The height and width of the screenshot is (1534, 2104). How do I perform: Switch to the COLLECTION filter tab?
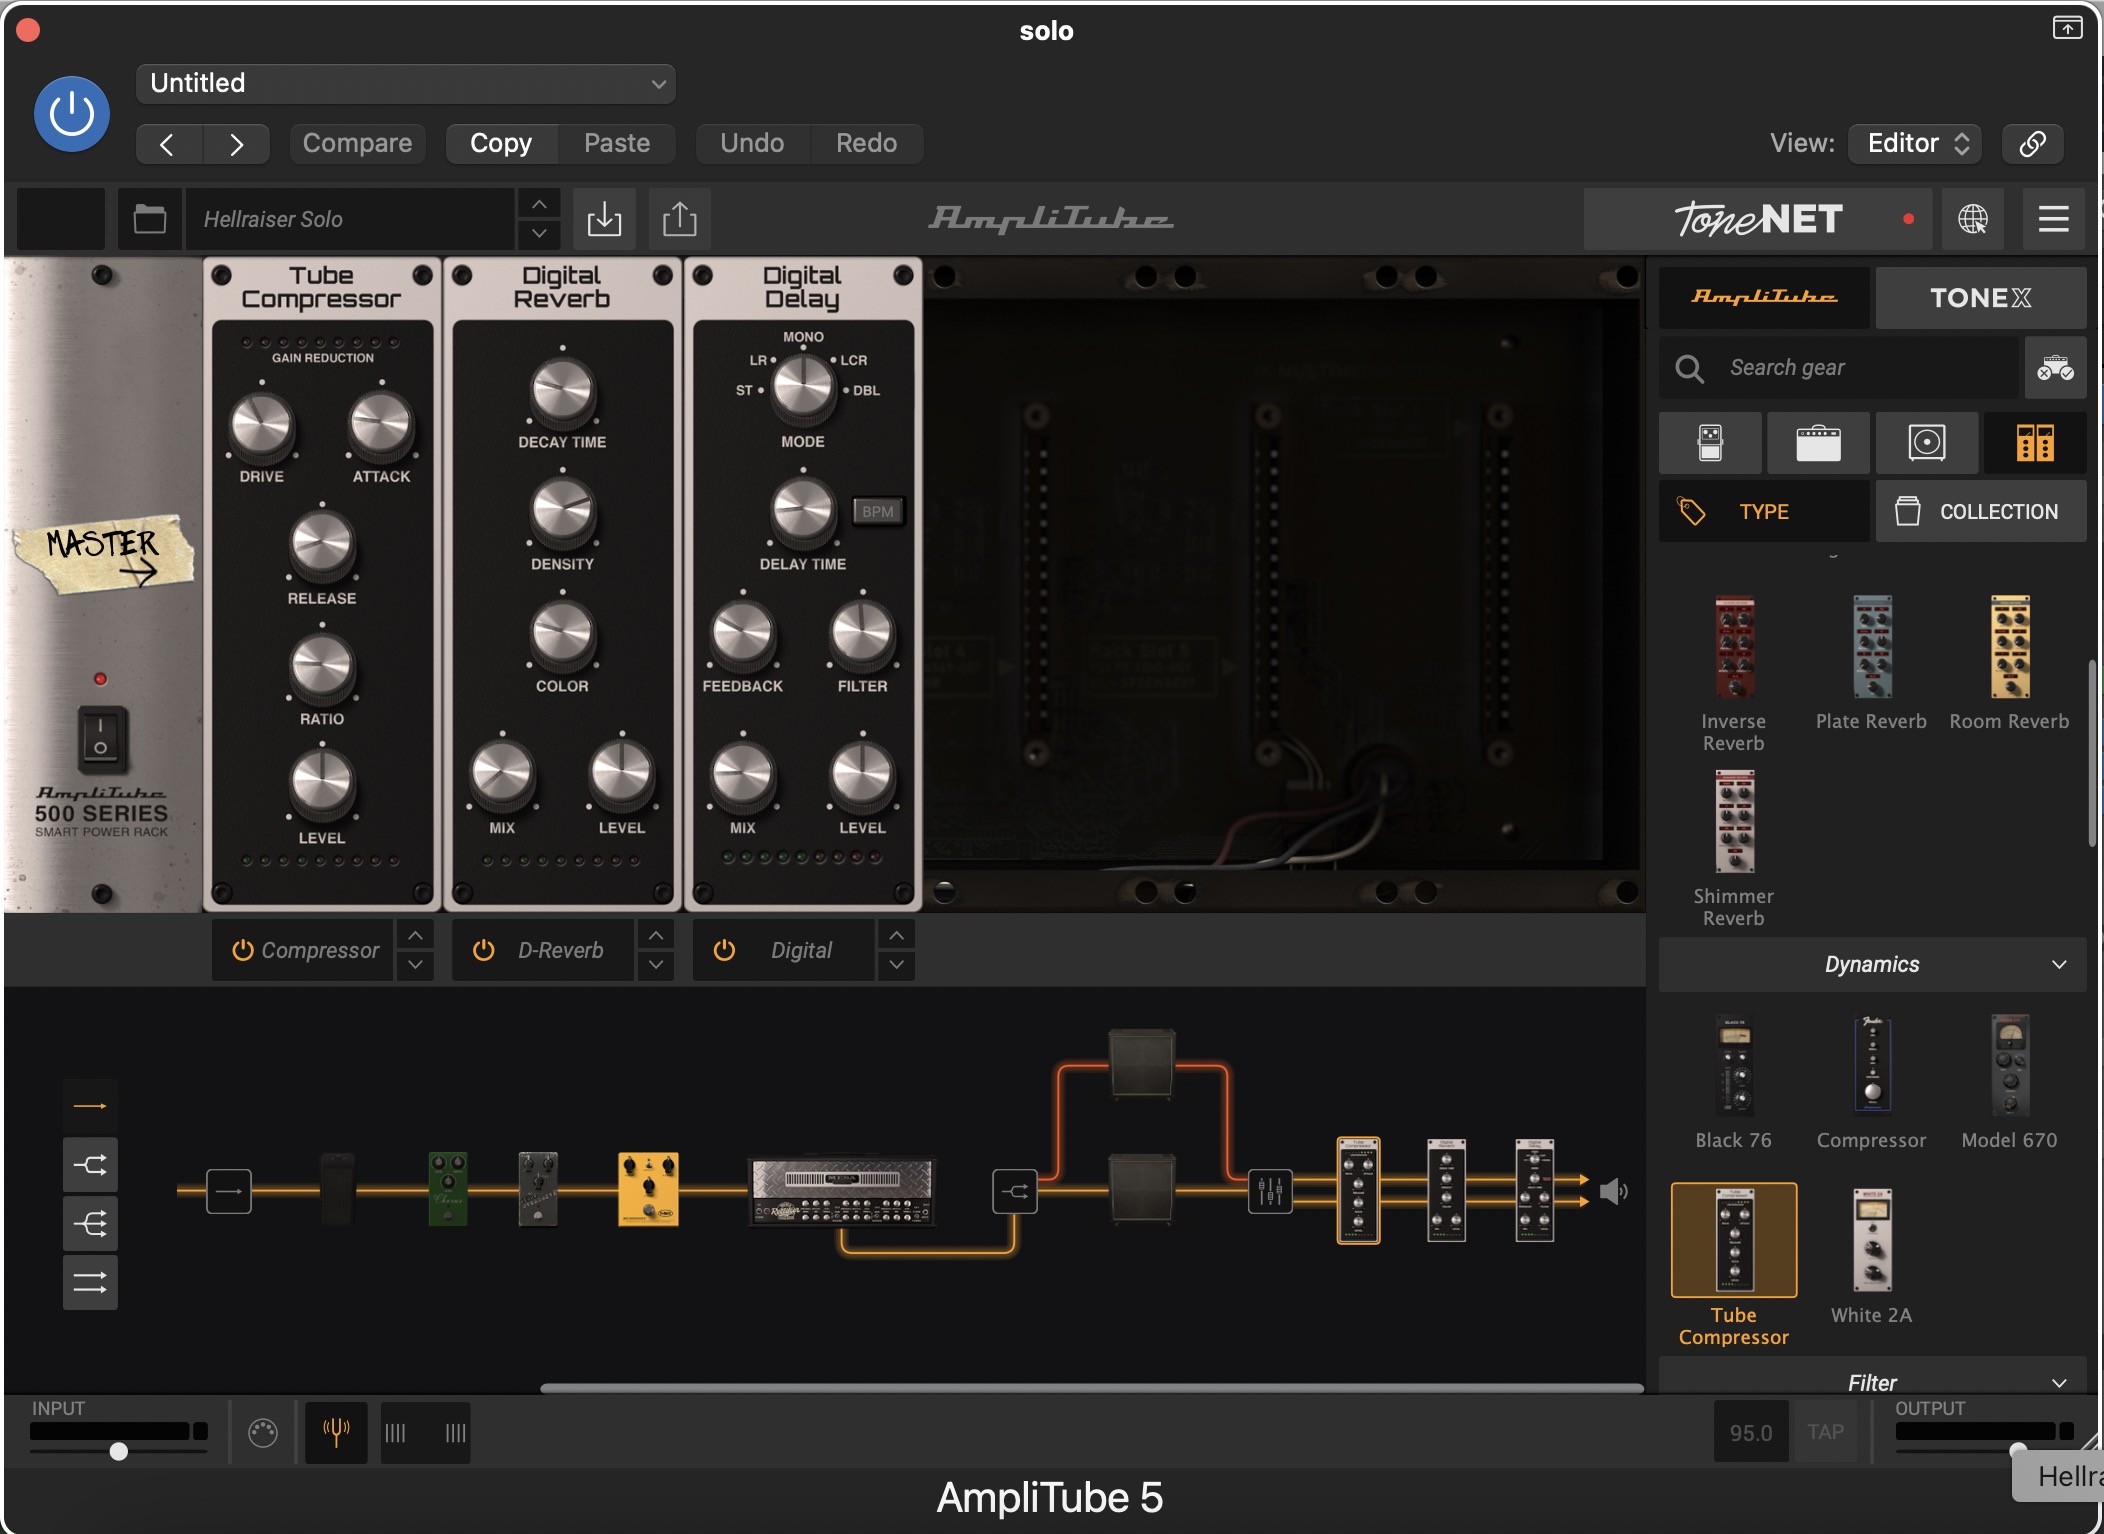1980,512
